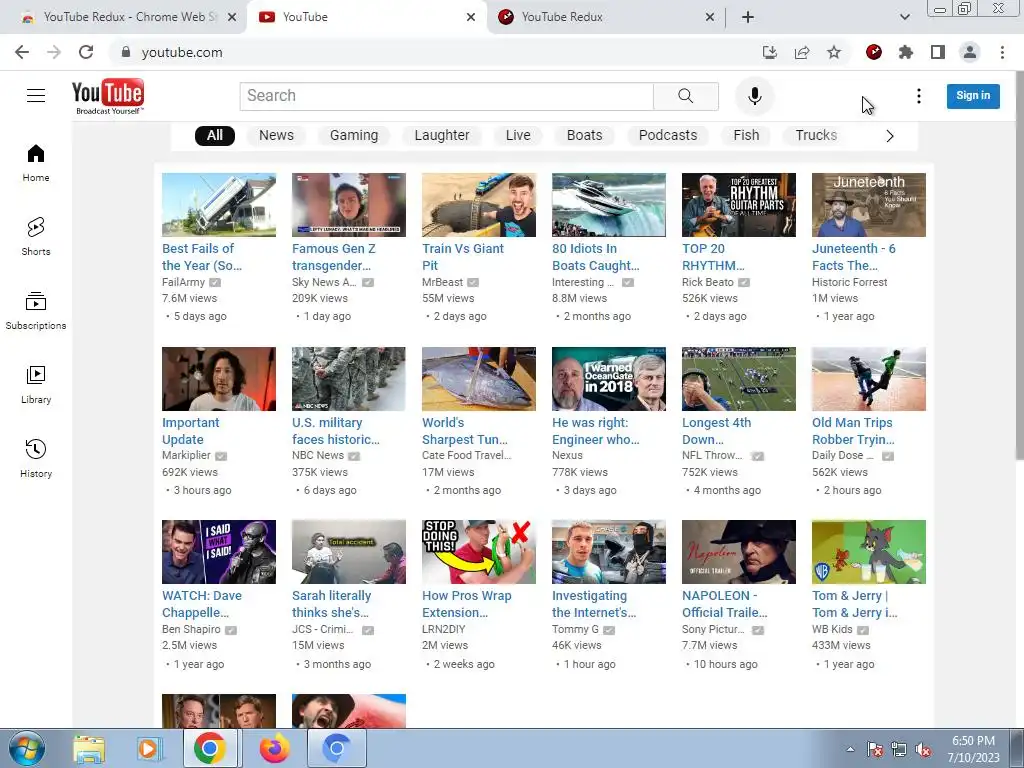Open the tab search dropdown chevron

pos(904,17)
